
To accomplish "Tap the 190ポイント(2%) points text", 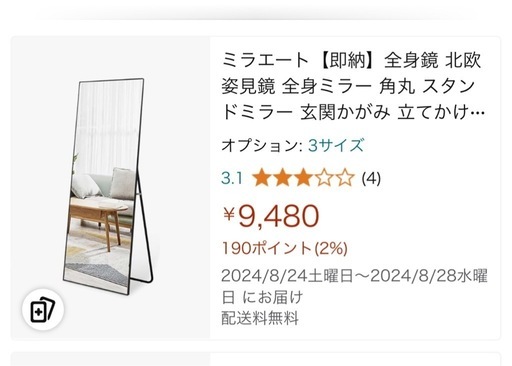I will pyautogui.click(x=285, y=248).
